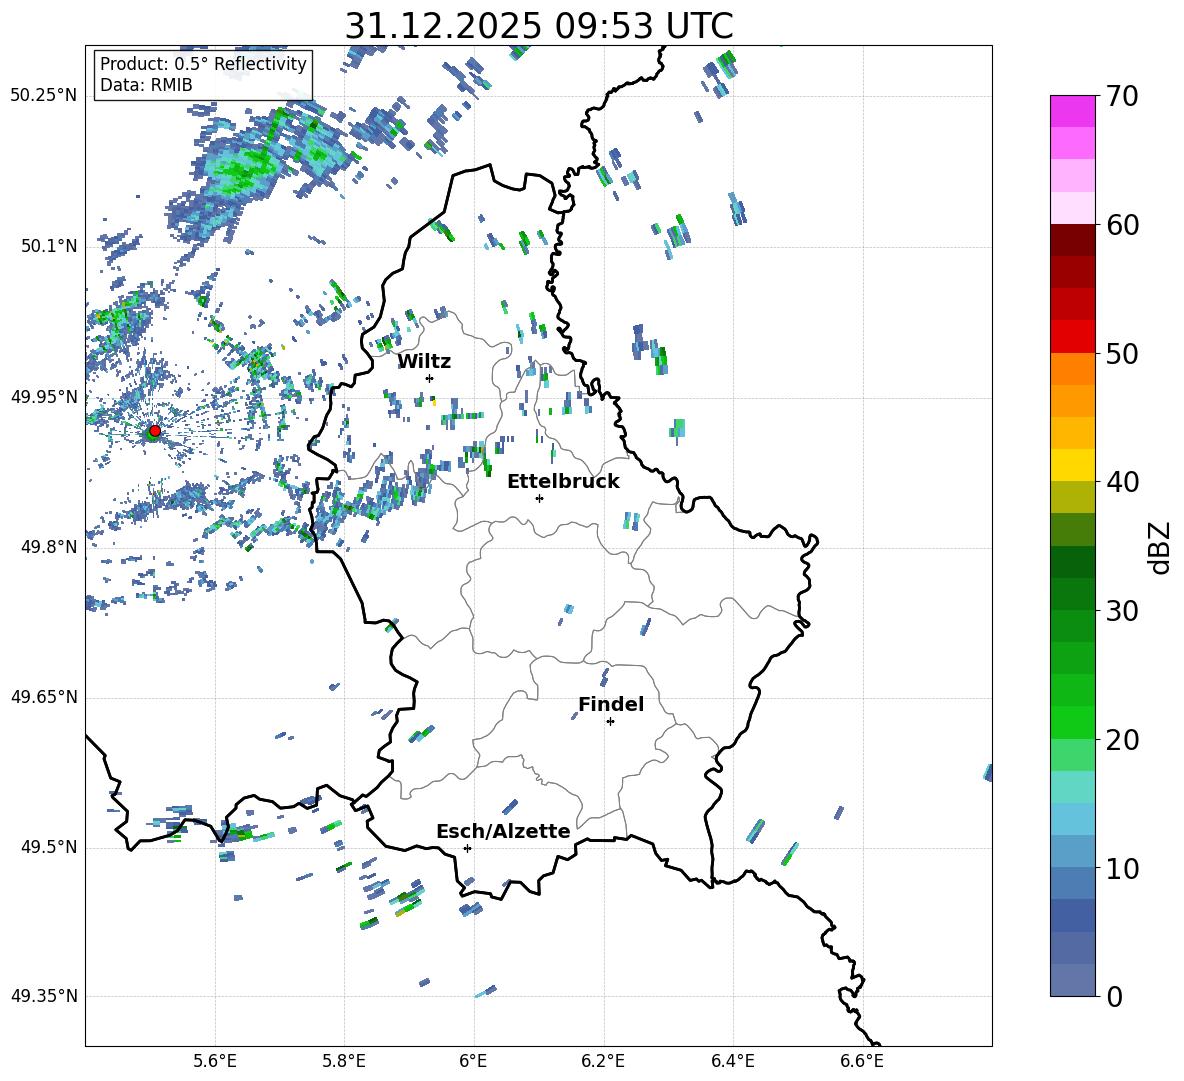Click the red radar location marker

(154, 431)
